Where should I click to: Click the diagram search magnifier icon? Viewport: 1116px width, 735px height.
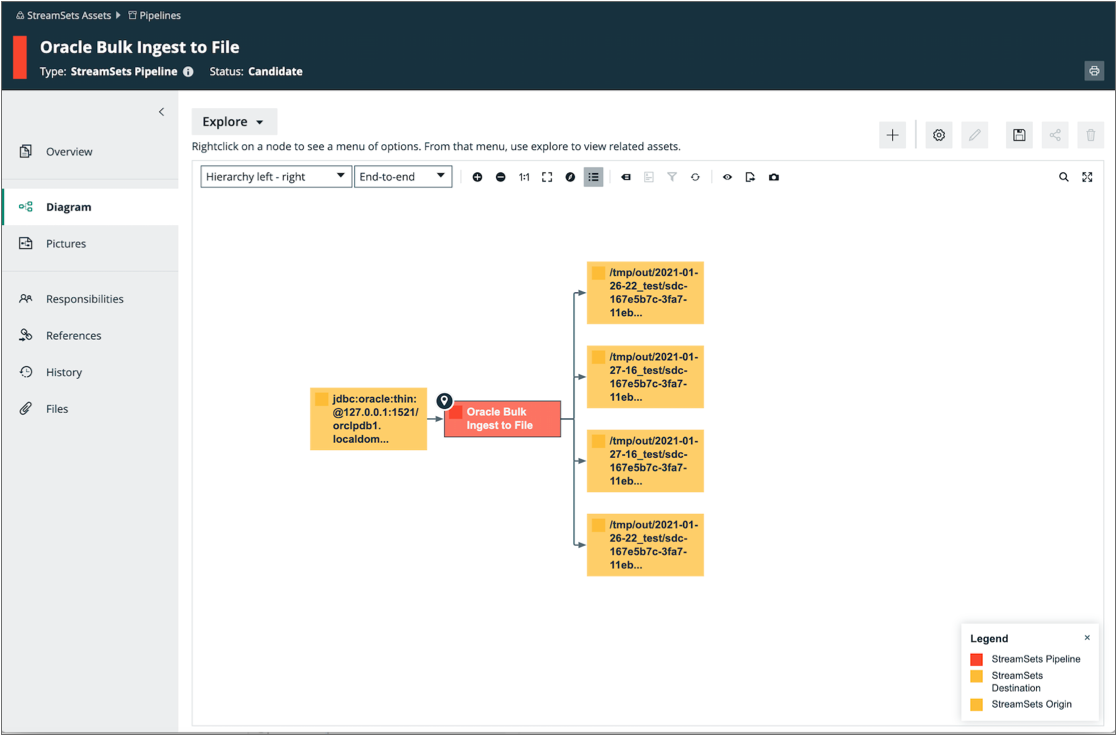pyautogui.click(x=1064, y=177)
